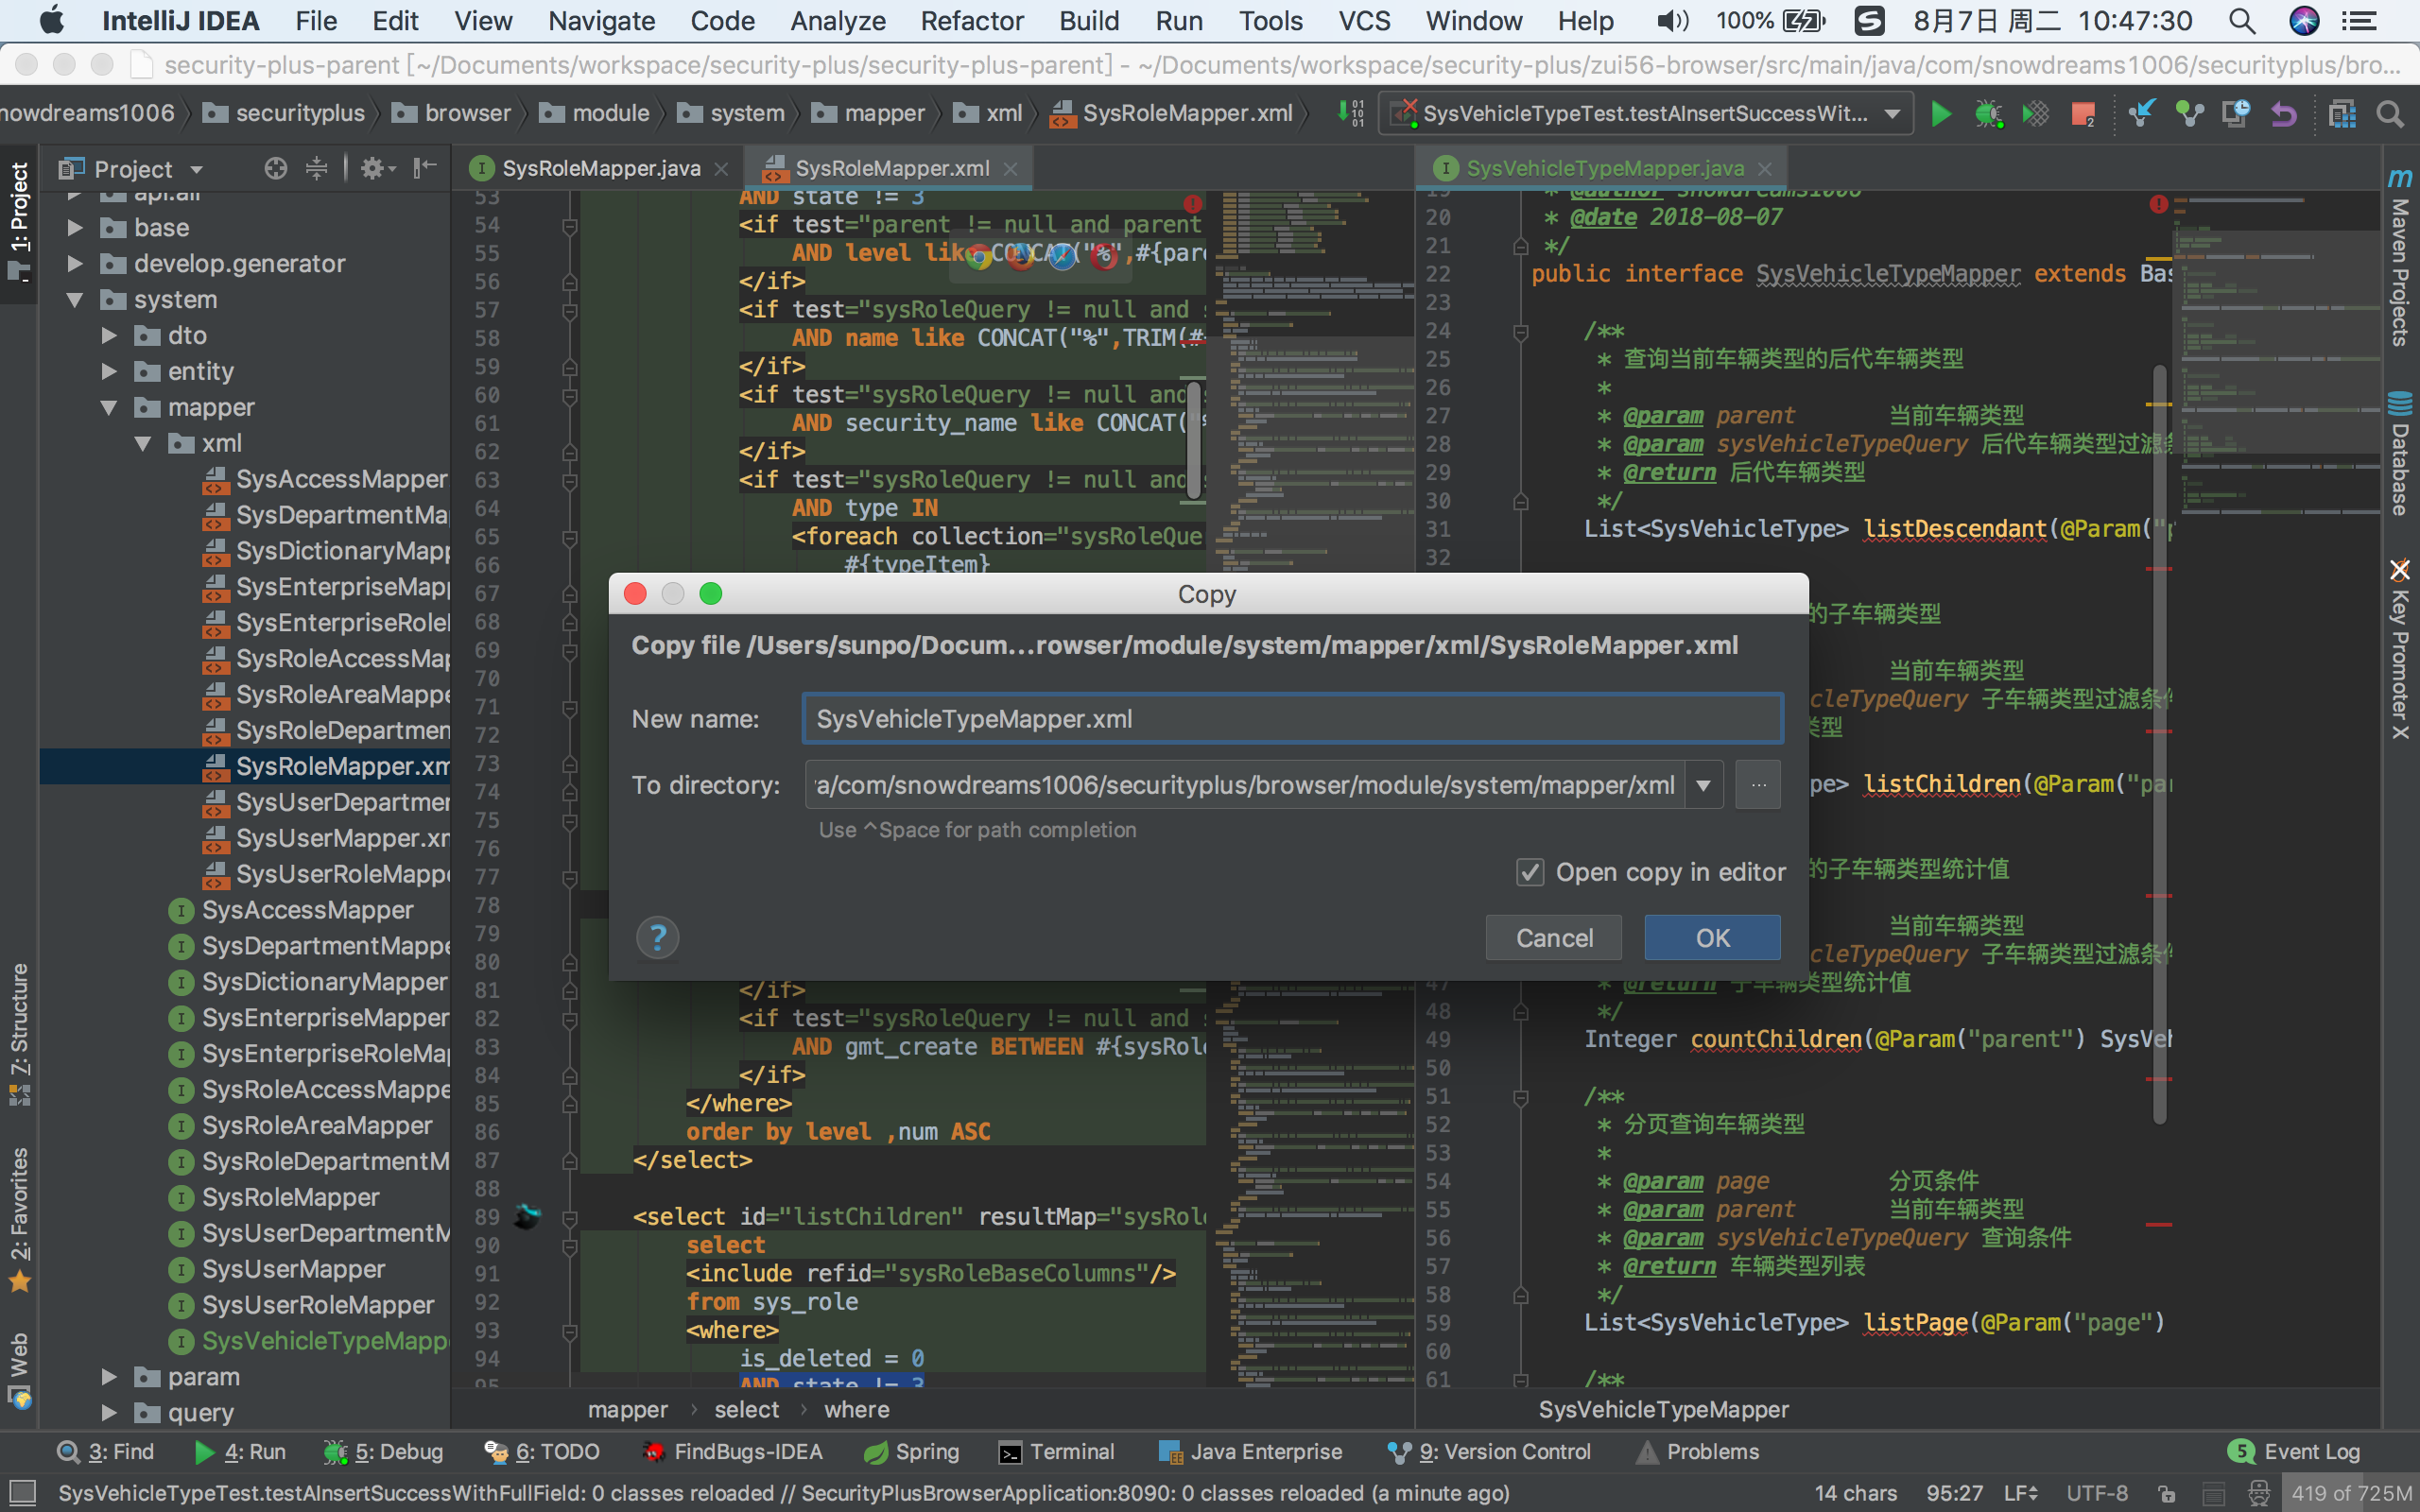Run the selected test configuration
The height and width of the screenshot is (1512, 2420).
(1941, 114)
